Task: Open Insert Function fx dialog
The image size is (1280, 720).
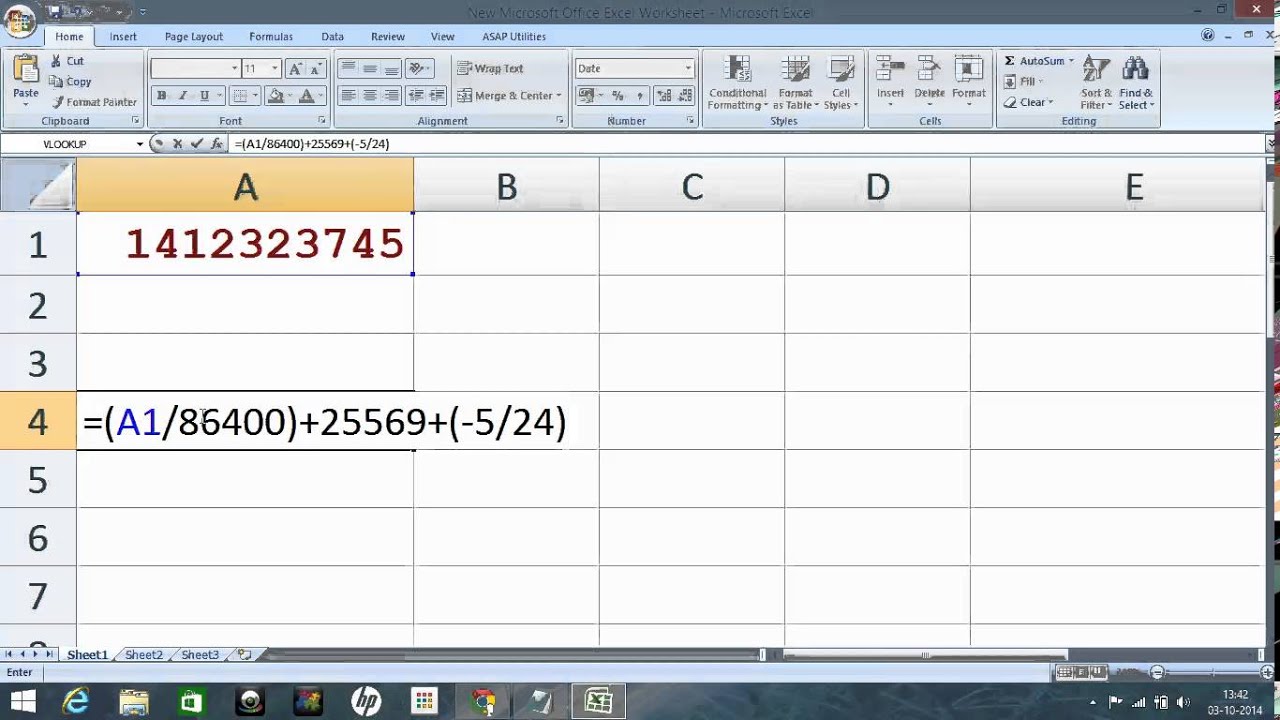Action: click(x=216, y=144)
